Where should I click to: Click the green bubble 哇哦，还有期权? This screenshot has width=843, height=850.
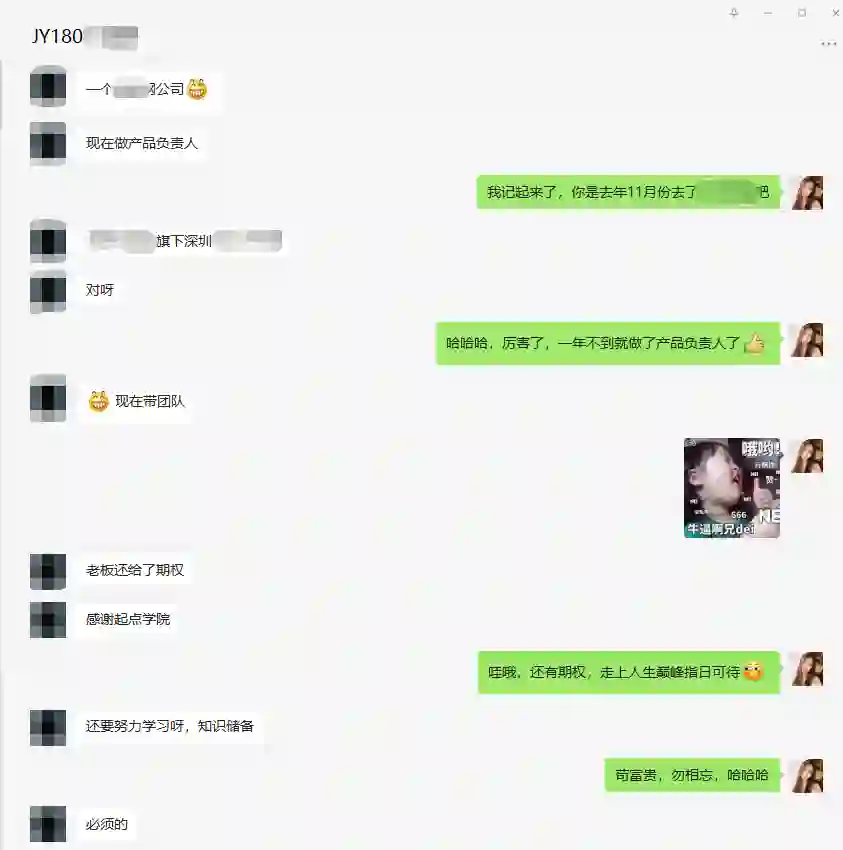pos(629,672)
